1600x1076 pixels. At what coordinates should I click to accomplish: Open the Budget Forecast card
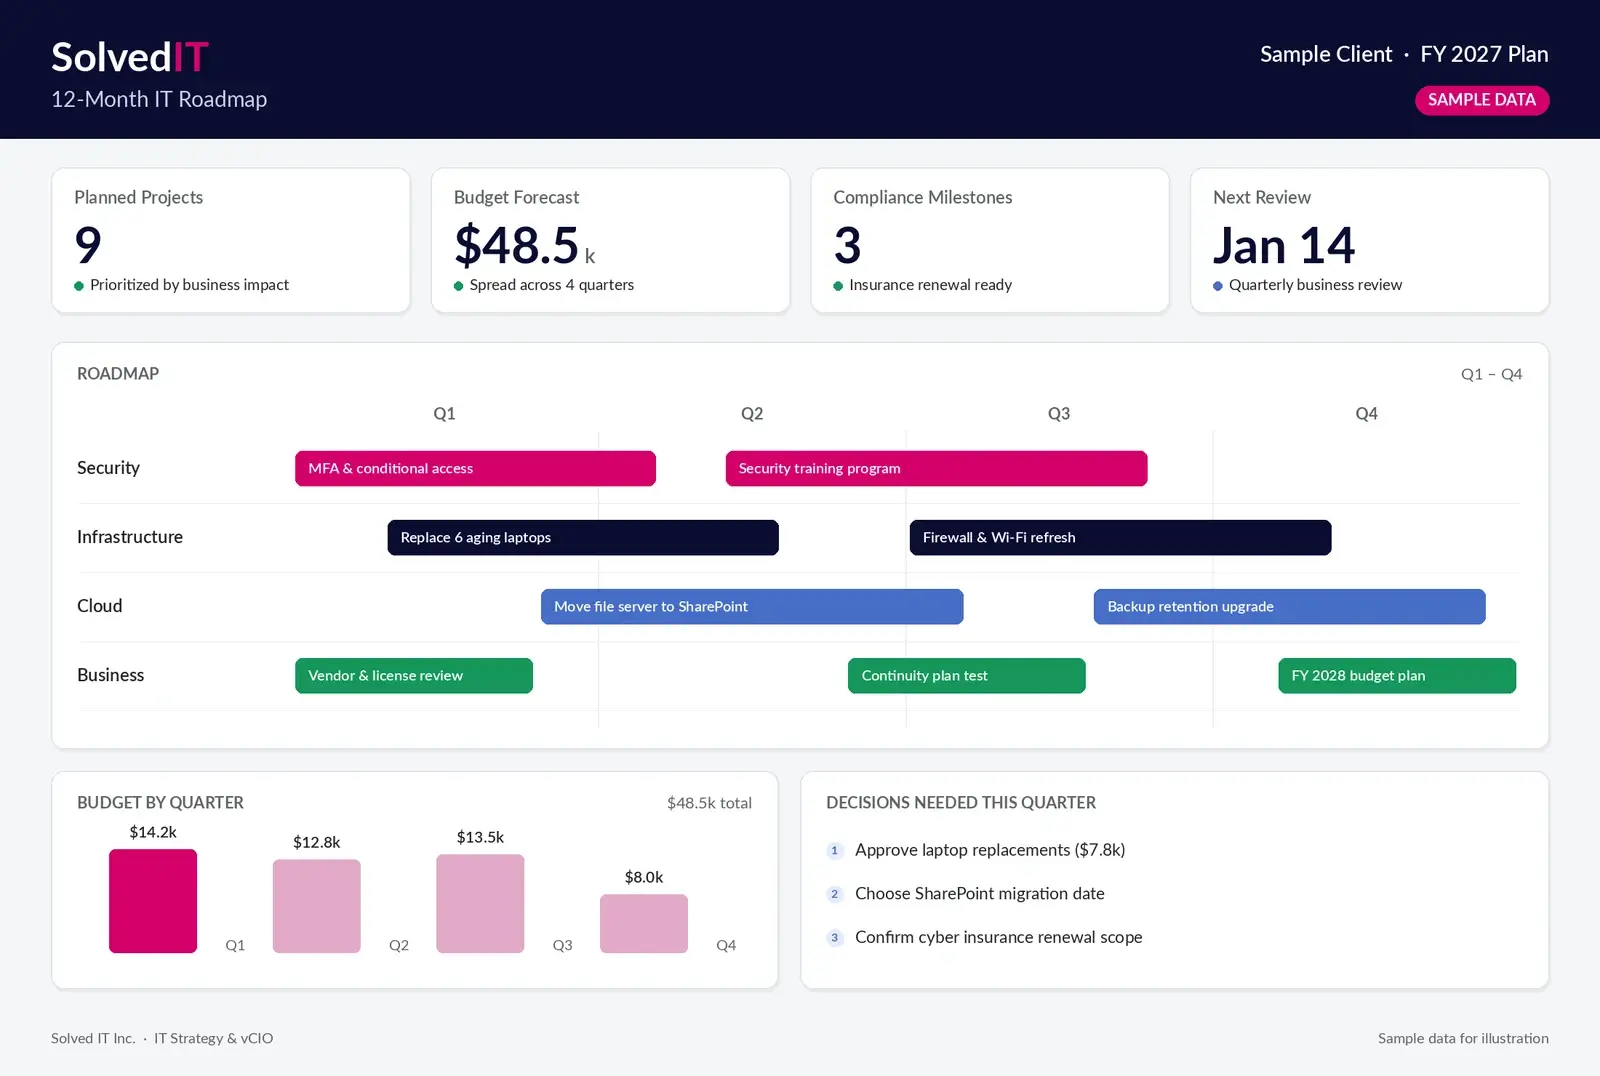pos(610,240)
